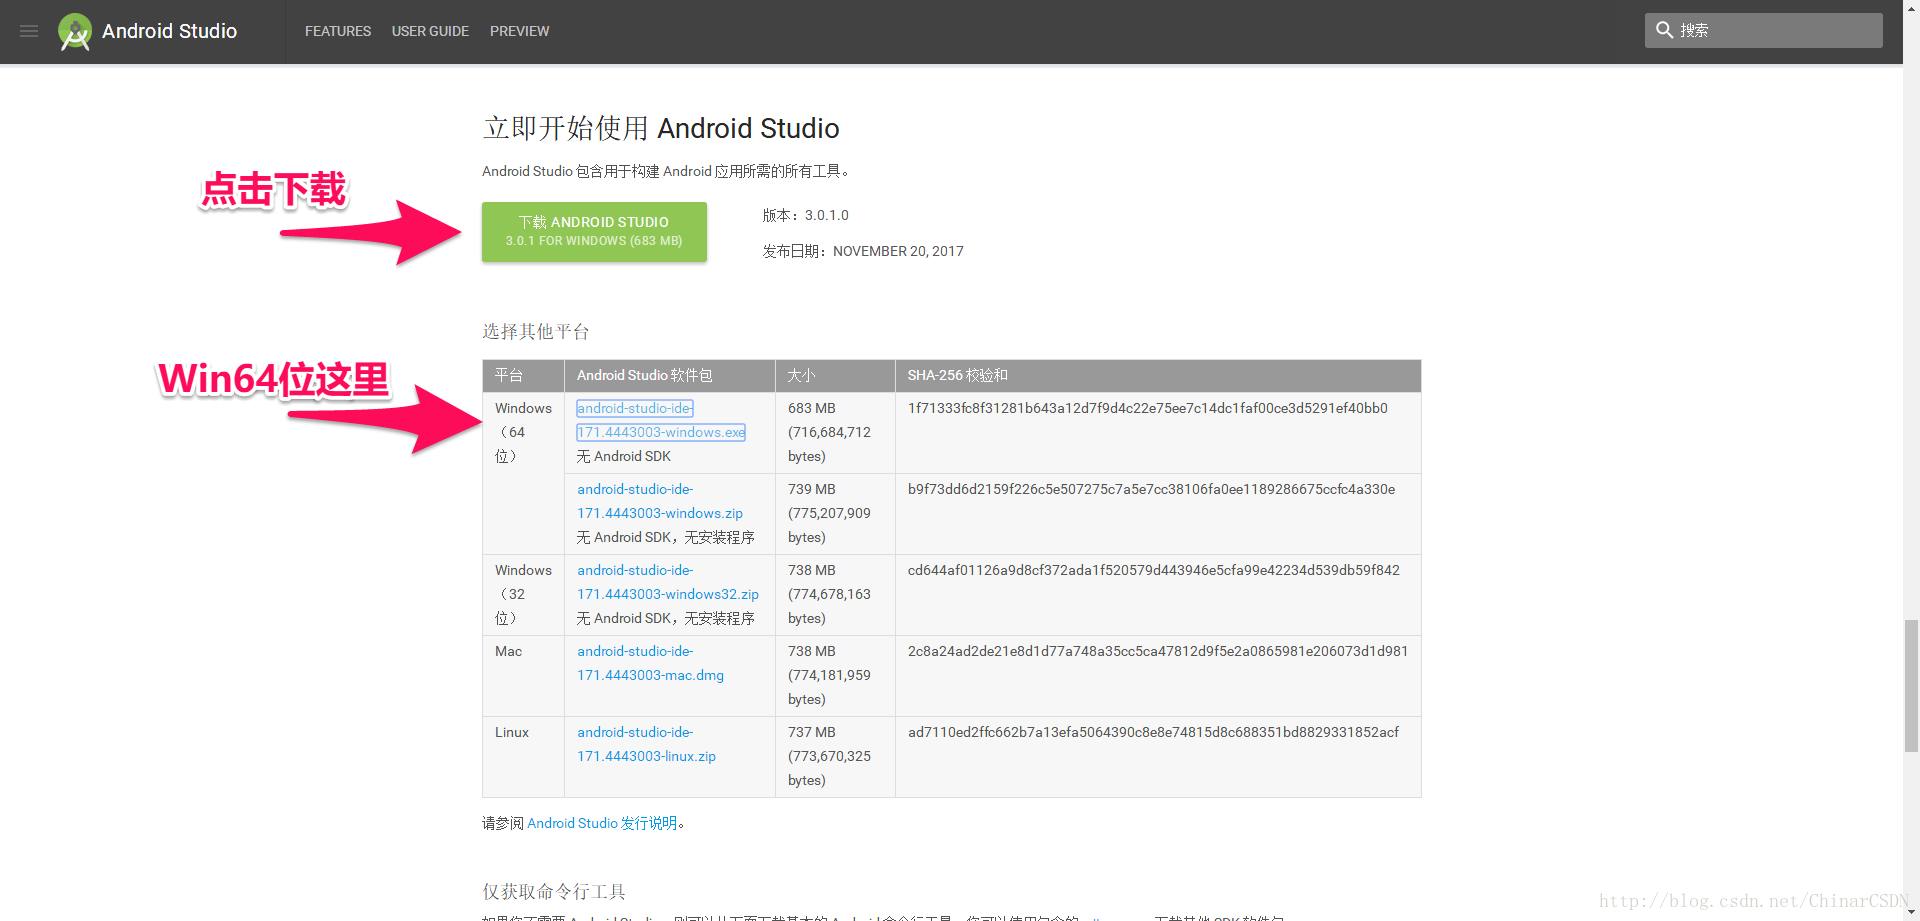Screen dimensions: 1920x921
Task: Download android-studio-ide windows.exe installer
Action: 661,420
